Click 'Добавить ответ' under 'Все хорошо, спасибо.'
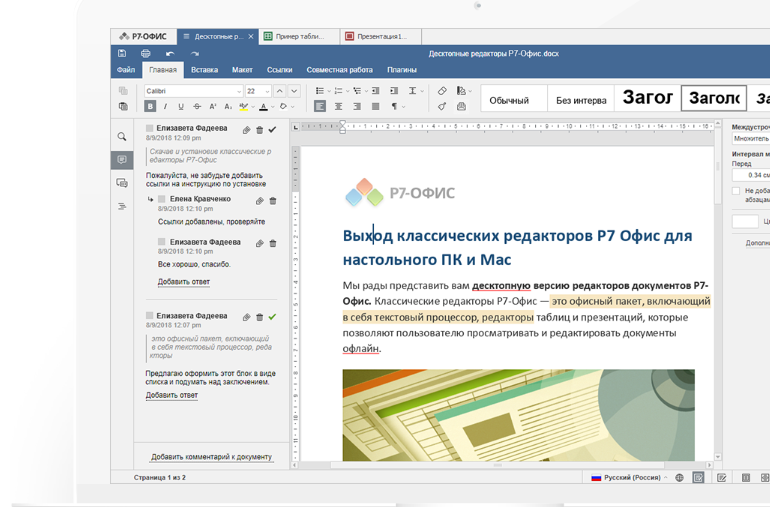The width and height of the screenshot is (770, 507). (x=184, y=282)
